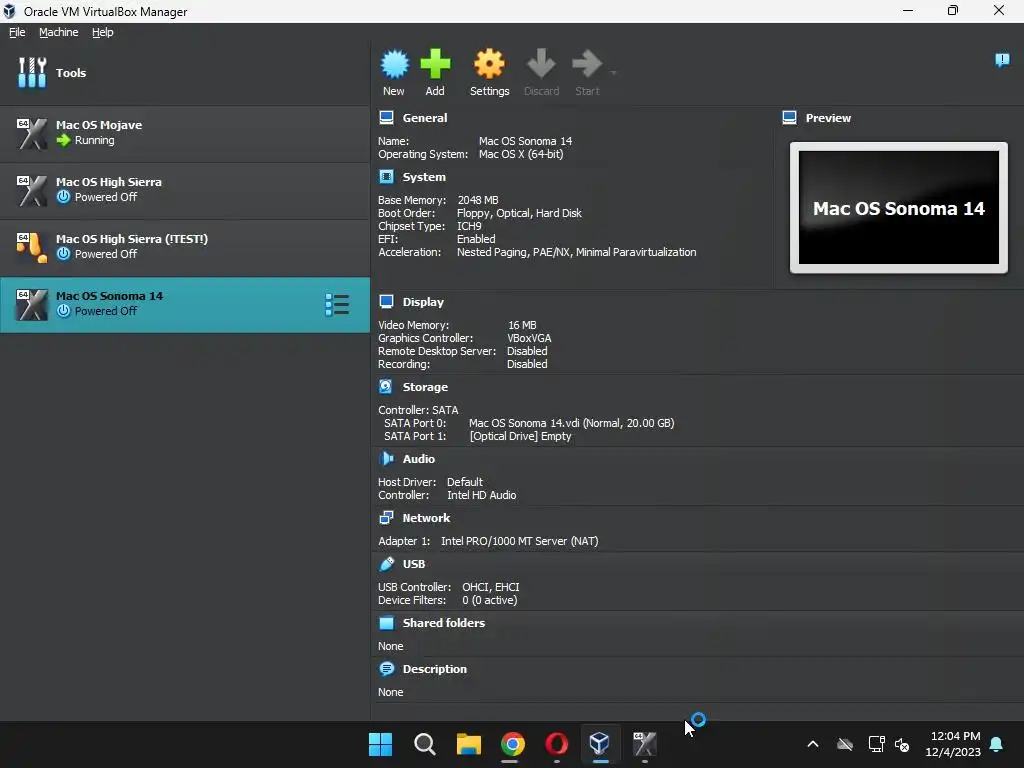This screenshot has height=768, width=1024.
Task: Open the Storage section heading
Action: click(x=425, y=387)
